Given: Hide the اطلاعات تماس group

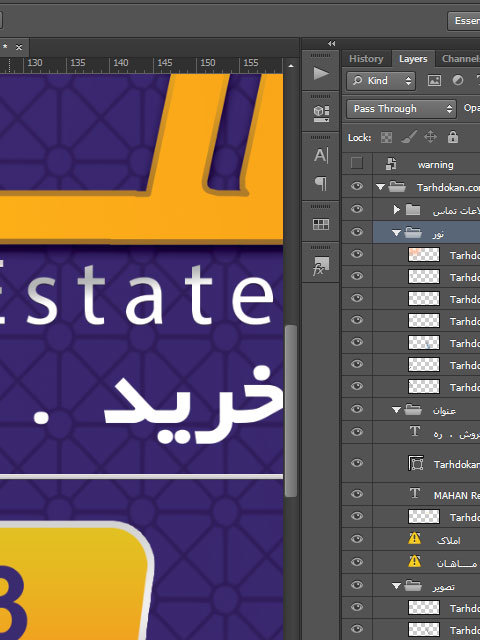Looking at the screenshot, I should [357, 209].
